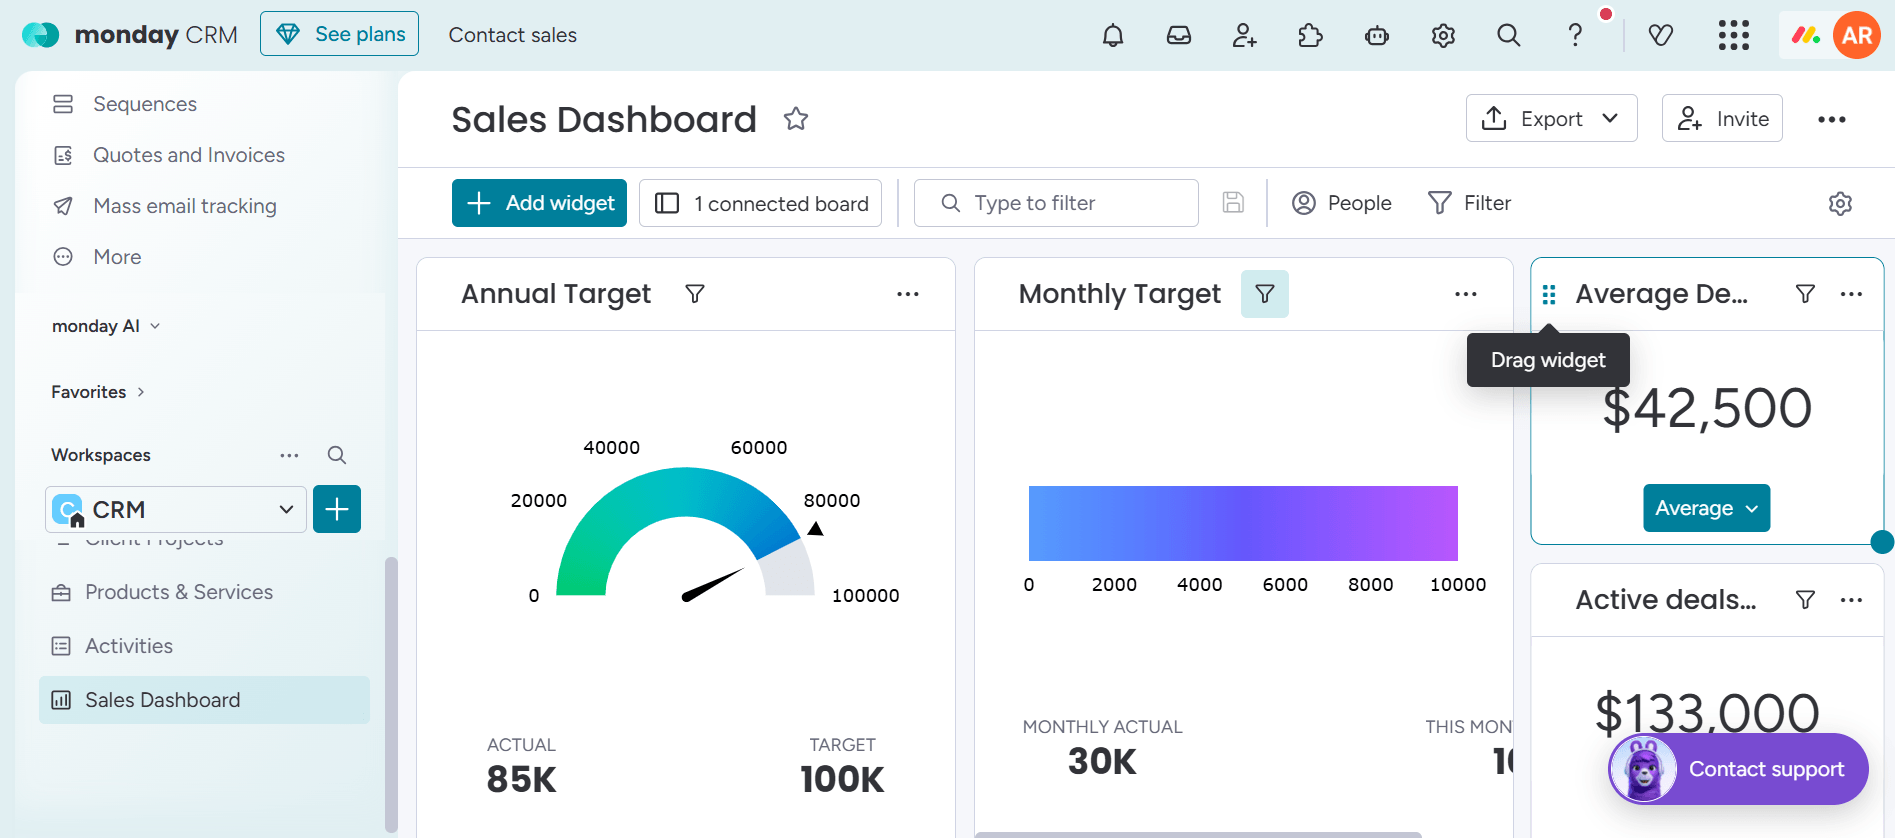Star the Sales Dashboard as favorite

coord(796,119)
